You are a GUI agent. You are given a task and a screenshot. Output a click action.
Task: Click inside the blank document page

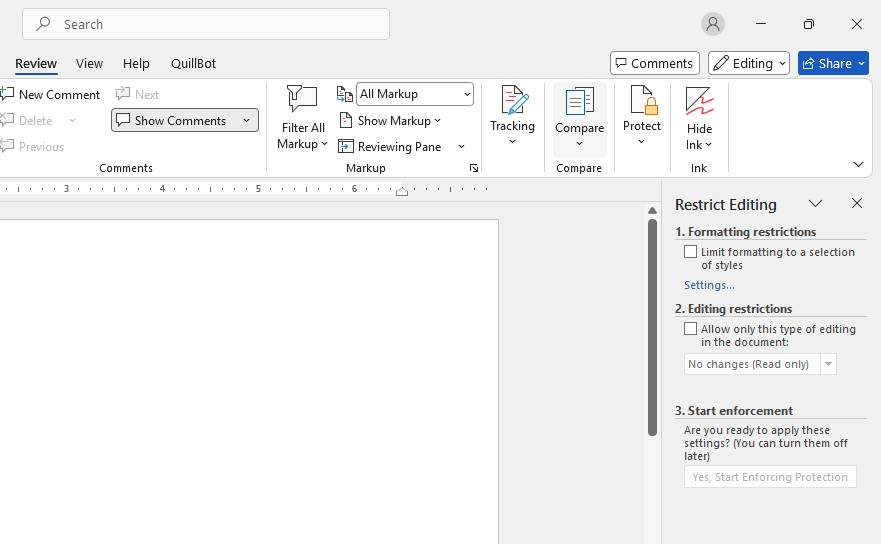248,381
